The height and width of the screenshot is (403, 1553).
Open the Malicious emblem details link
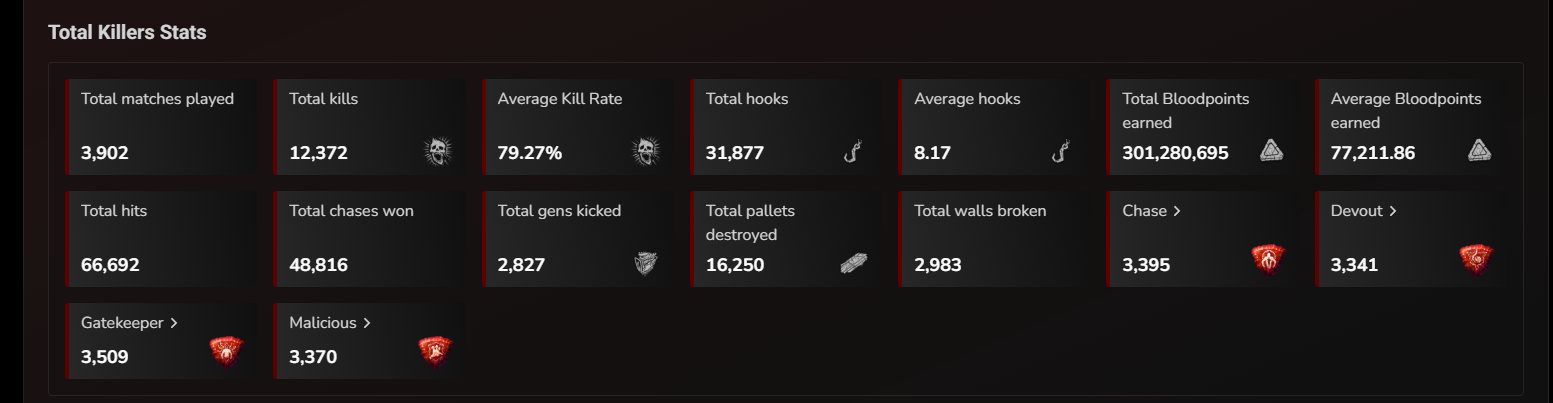(x=330, y=323)
